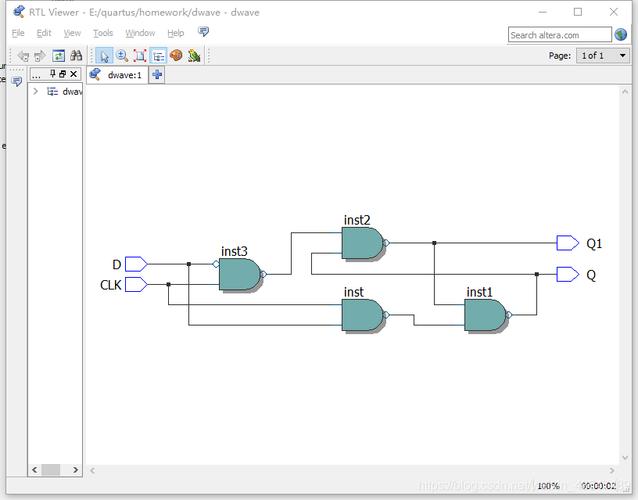
Task: Select the Zoom tool magnifier icon
Action: coord(122,55)
